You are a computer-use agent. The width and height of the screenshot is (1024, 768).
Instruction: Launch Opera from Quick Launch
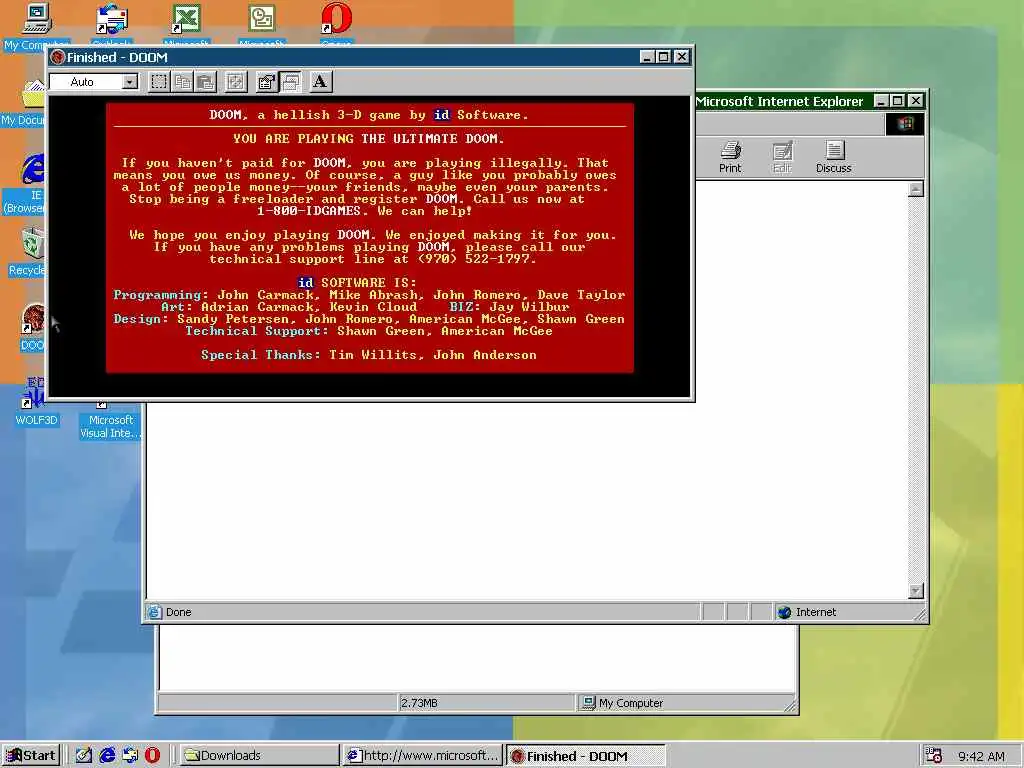coord(152,756)
